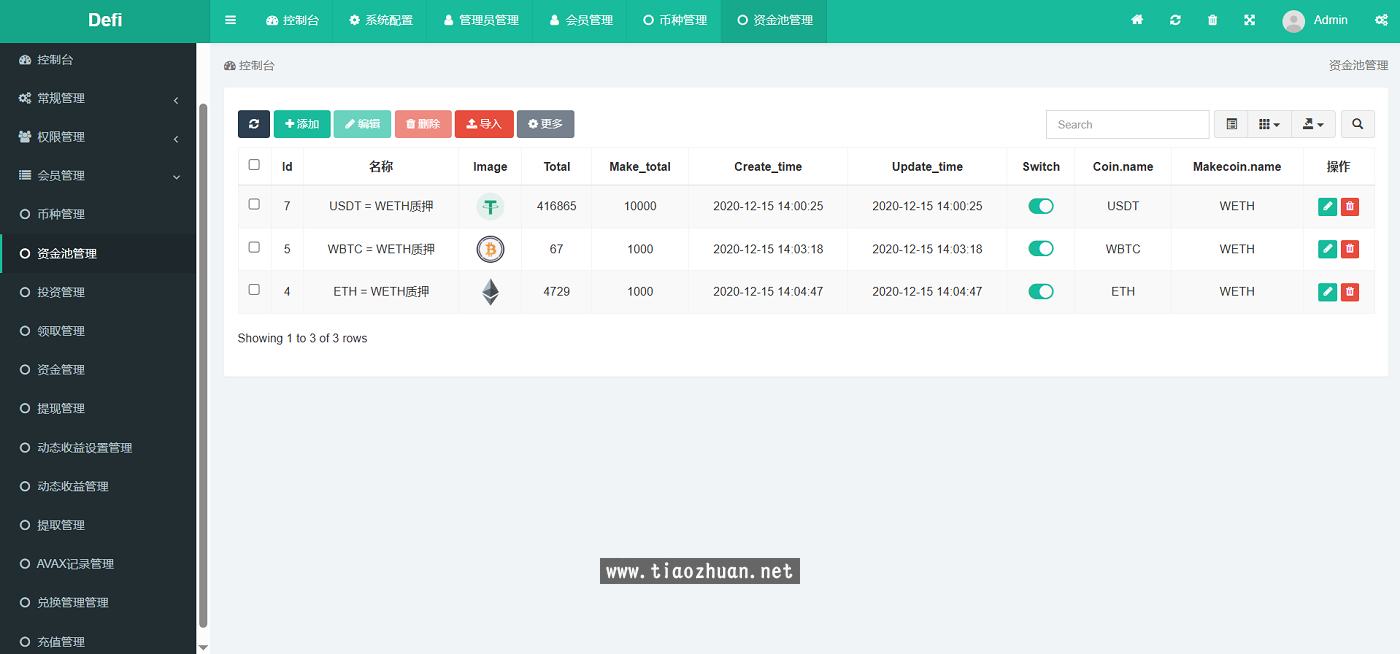This screenshot has height=654, width=1400.
Task: Open the export dropdown button
Action: (x=1313, y=124)
